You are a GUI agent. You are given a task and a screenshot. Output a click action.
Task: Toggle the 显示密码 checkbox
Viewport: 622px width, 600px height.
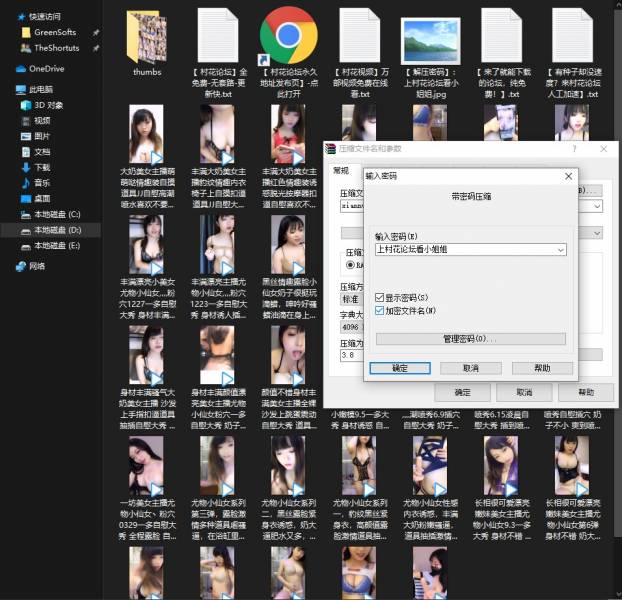tap(380, 297)
